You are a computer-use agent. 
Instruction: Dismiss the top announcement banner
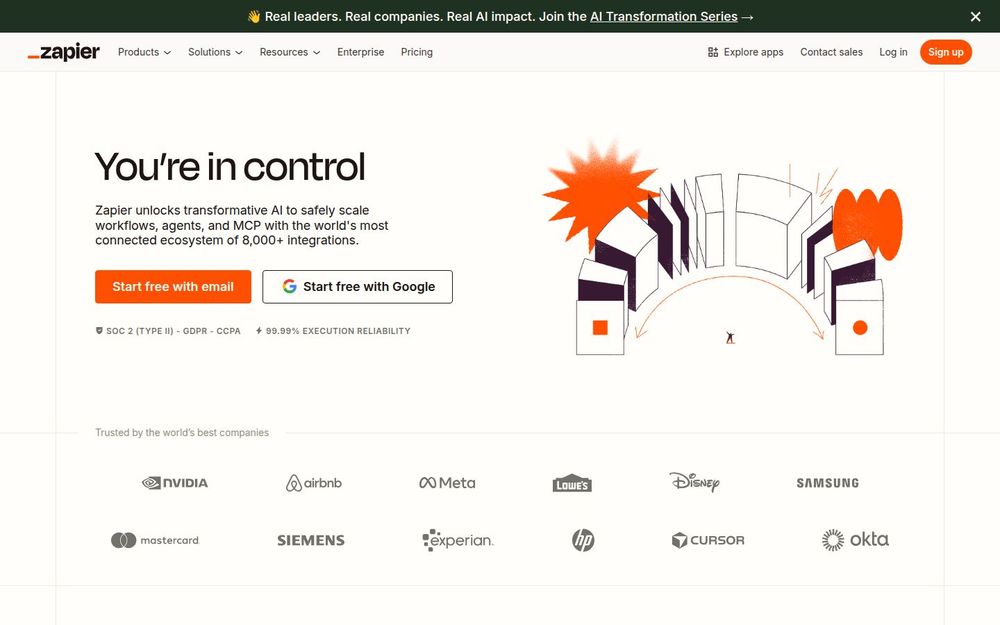(975, 16)
